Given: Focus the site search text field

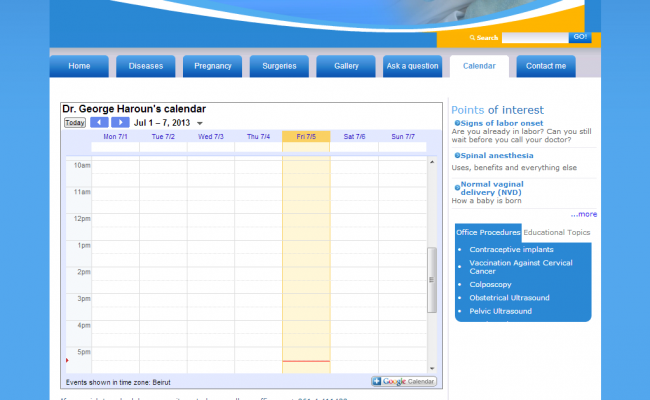Looking at the screenshot, I should click(534, 38).
